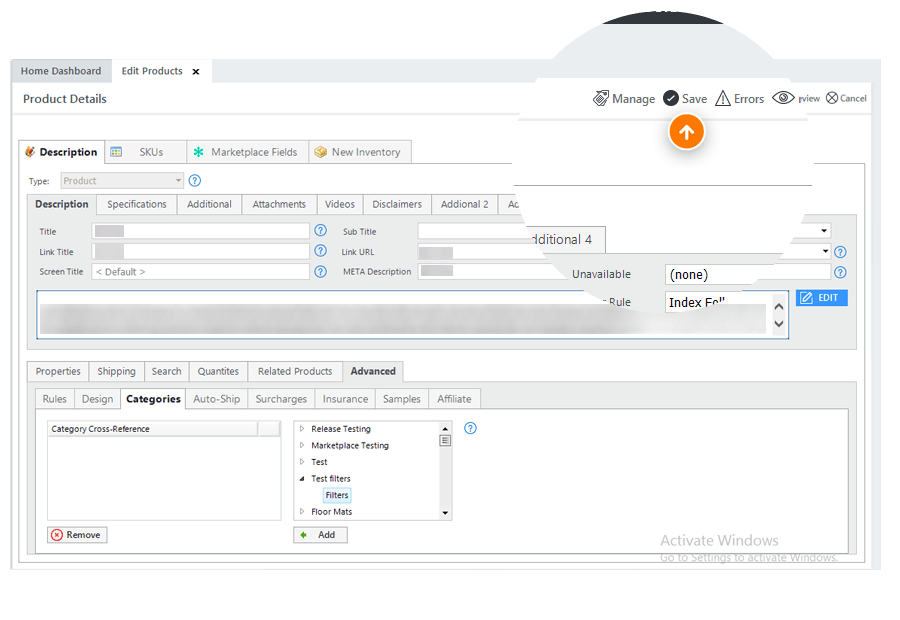This screenshot has width=900, height=620.
Task: Switch to the Properties tab
Action: coord(58,371)
